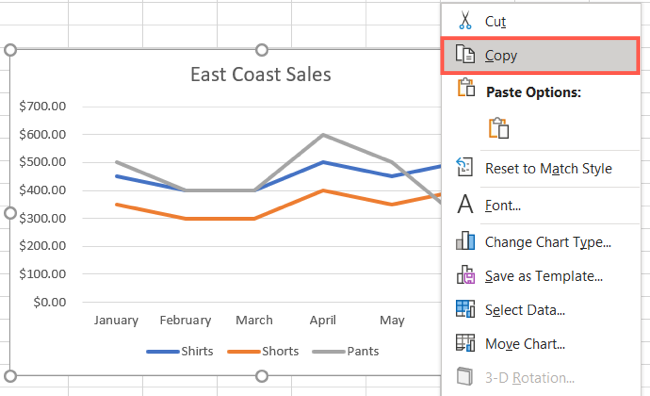Click the $200.00 axis label
Screen dimensions: 650x396
click(42, 245)
